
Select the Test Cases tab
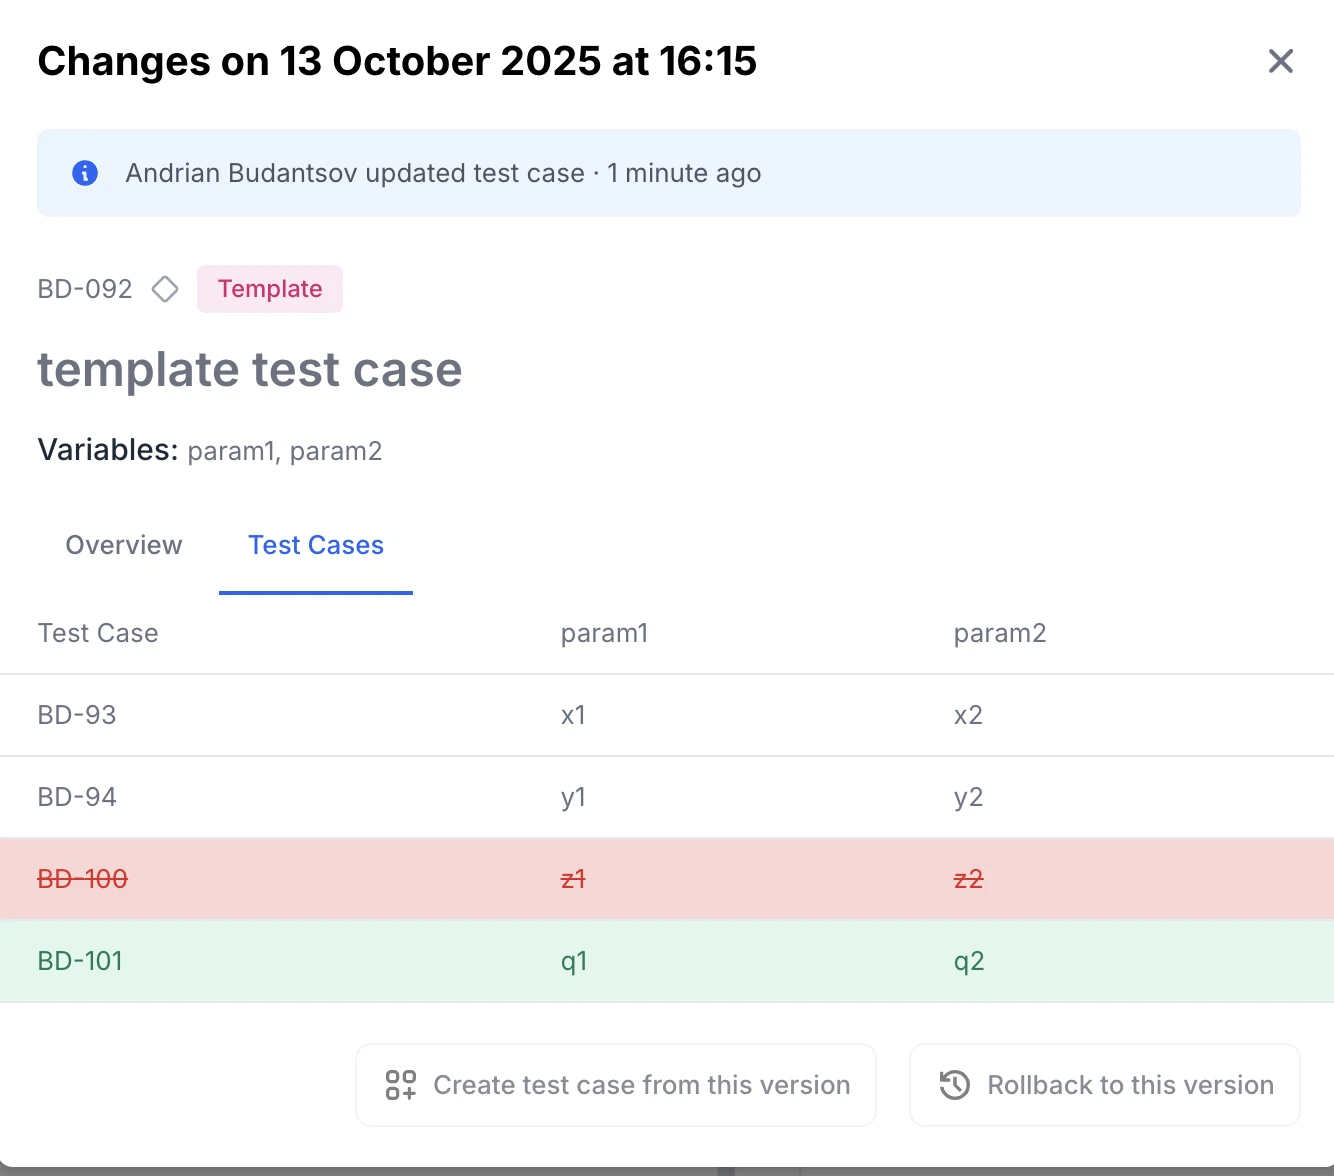316,545
